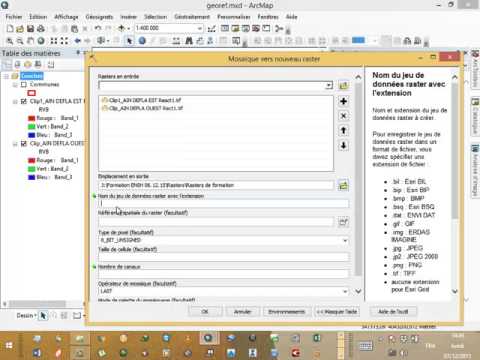
Task: Click the Aide de l'outil button
Action: (393, 312)
